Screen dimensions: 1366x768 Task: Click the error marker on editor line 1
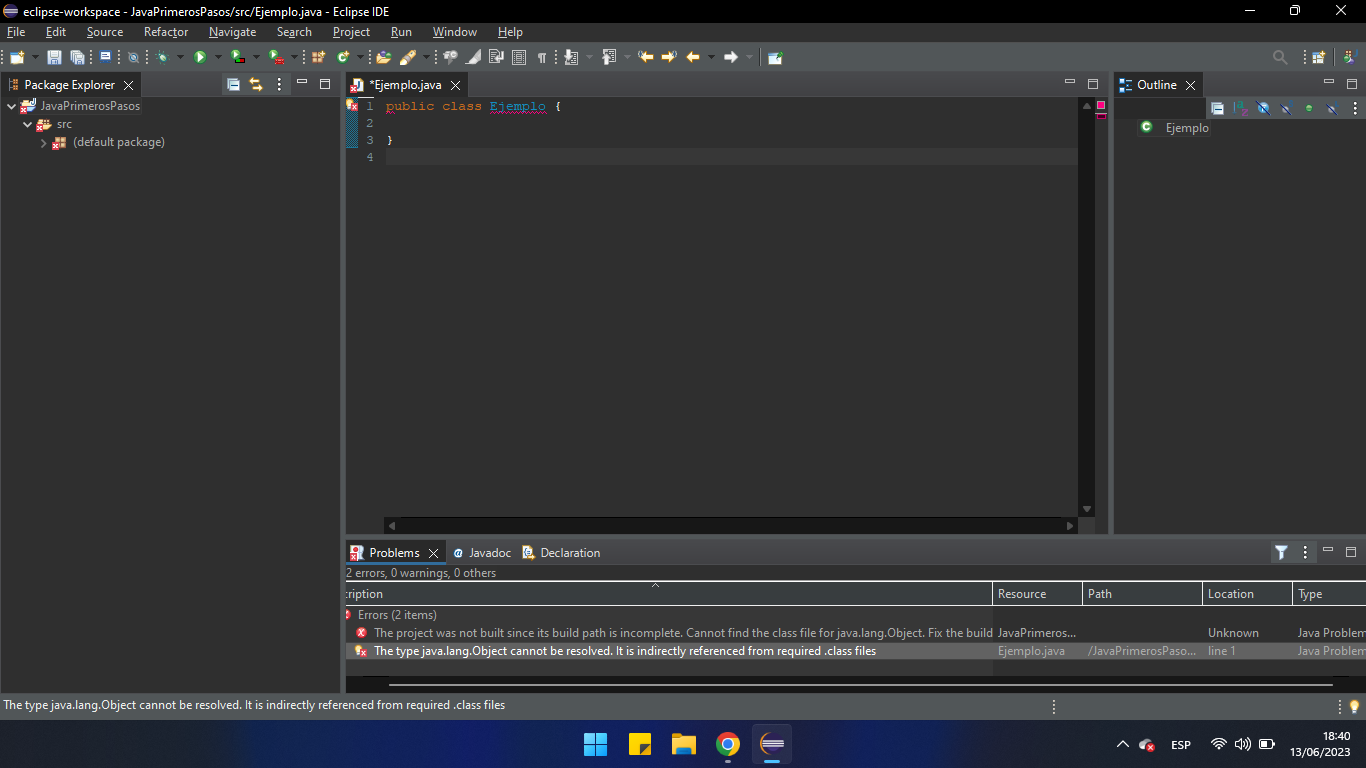[352, 105]
